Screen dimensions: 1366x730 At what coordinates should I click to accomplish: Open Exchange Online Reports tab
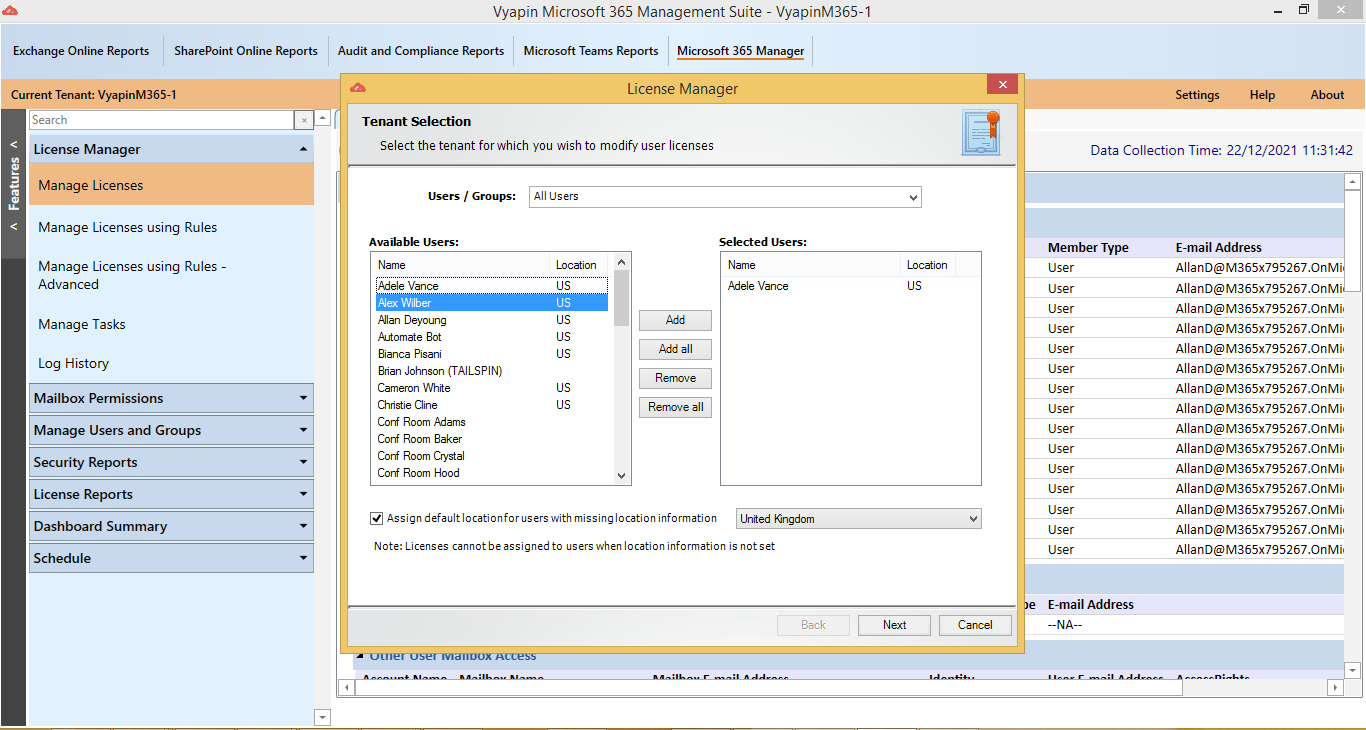click(81, 51)
